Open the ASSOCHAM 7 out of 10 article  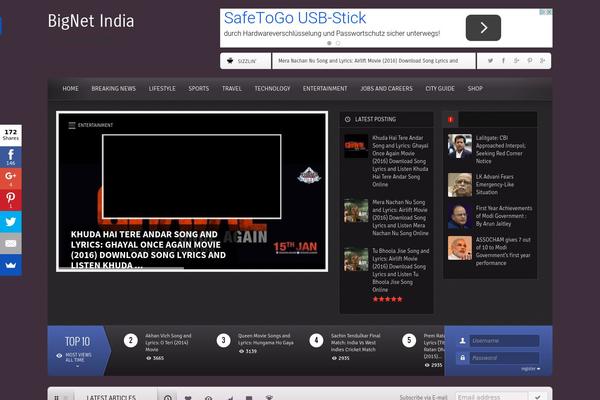[503, 251]
